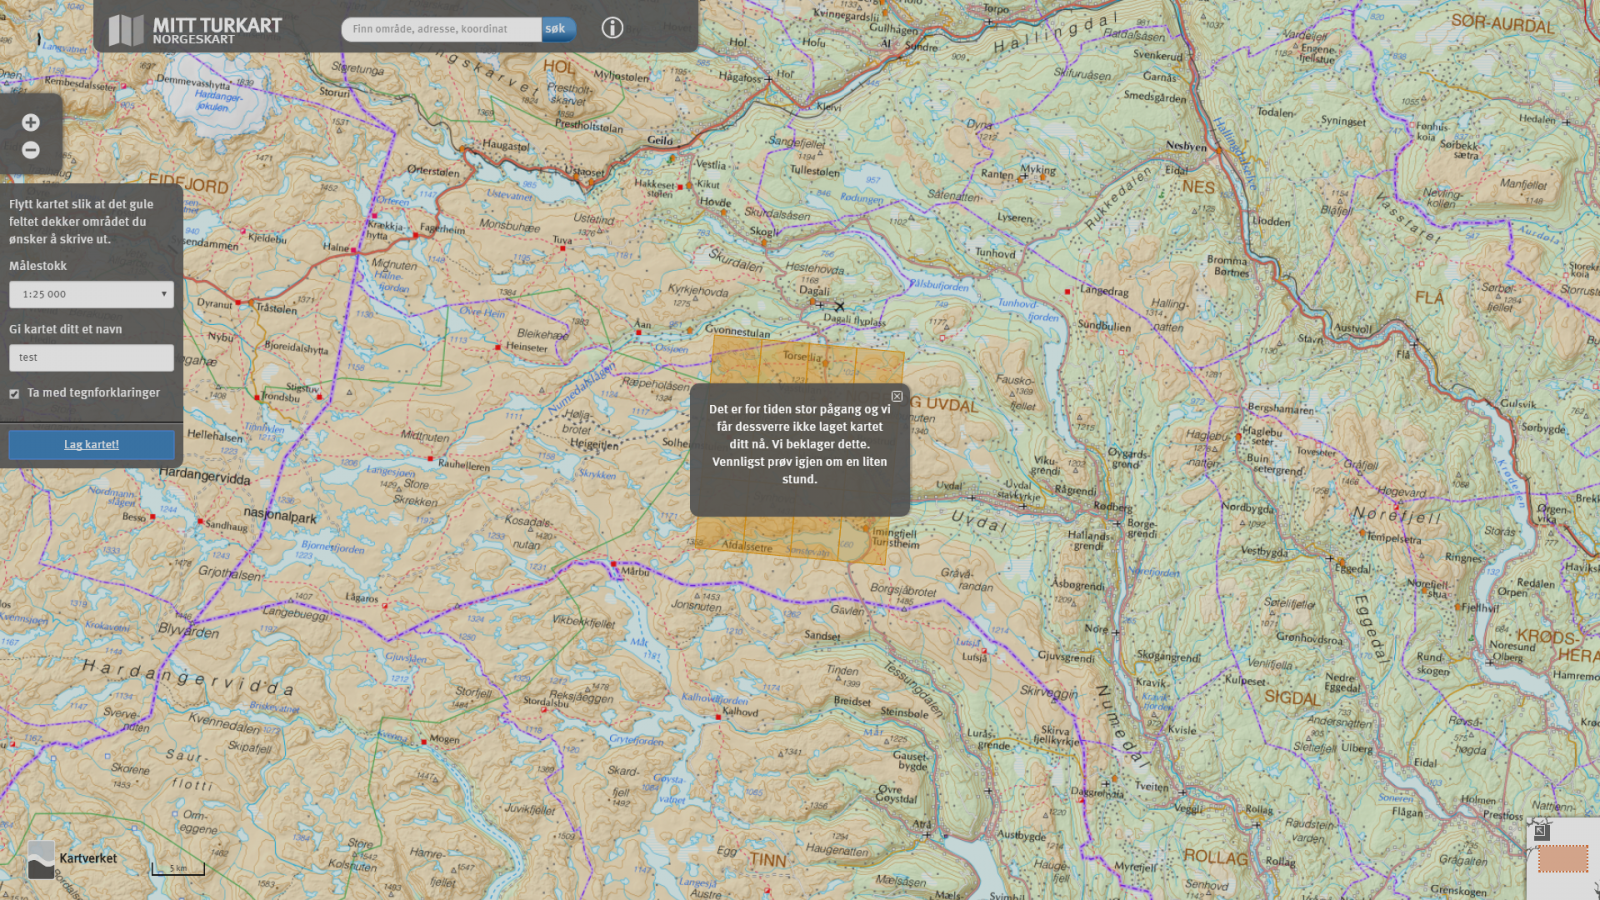
Task: Zoom out using the minus button
Action: point(31,150)
